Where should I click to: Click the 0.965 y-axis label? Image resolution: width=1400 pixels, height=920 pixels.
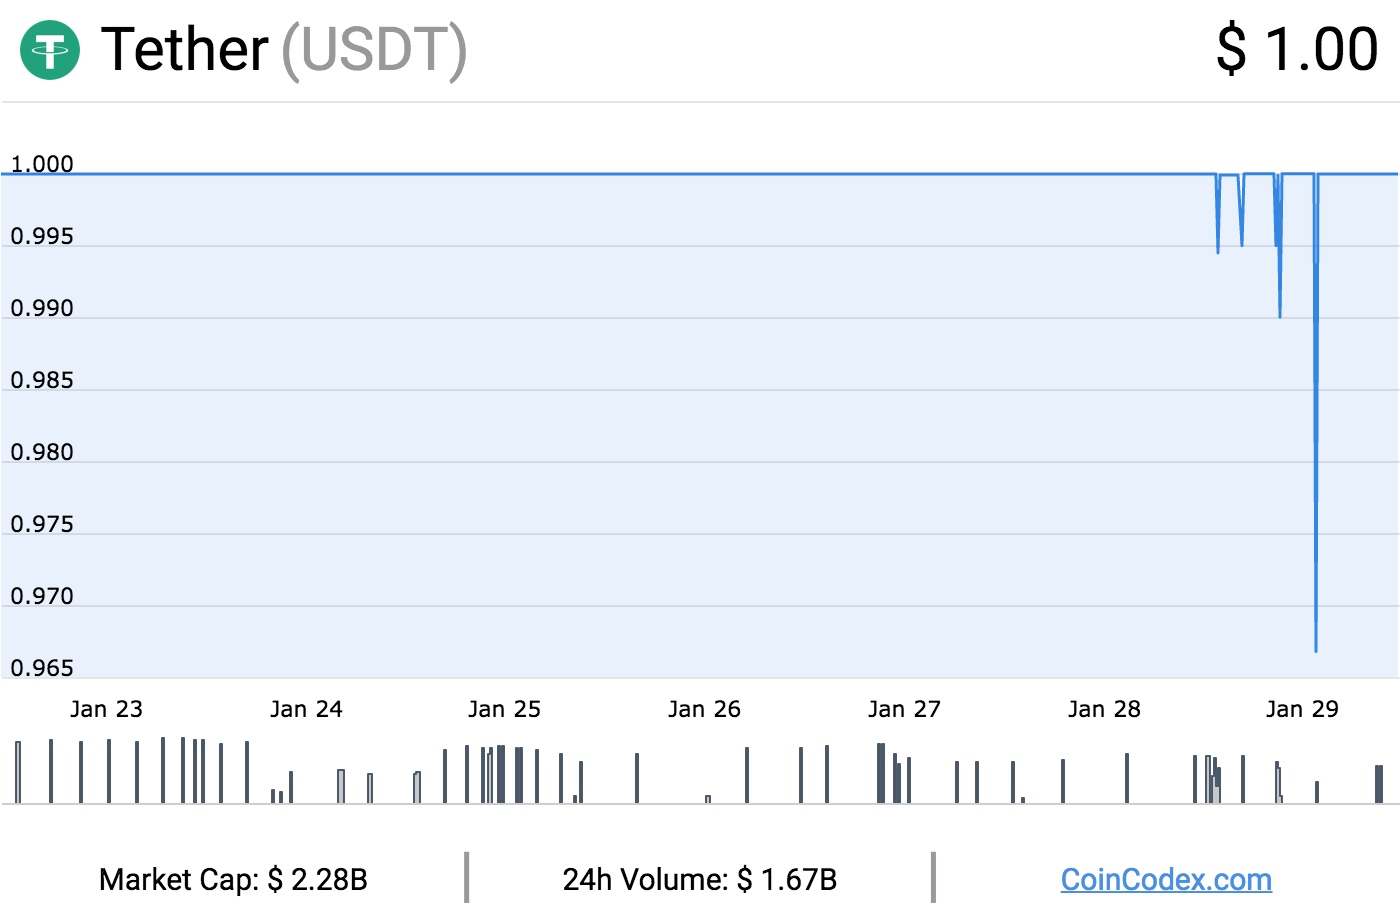tap(42, 668)
